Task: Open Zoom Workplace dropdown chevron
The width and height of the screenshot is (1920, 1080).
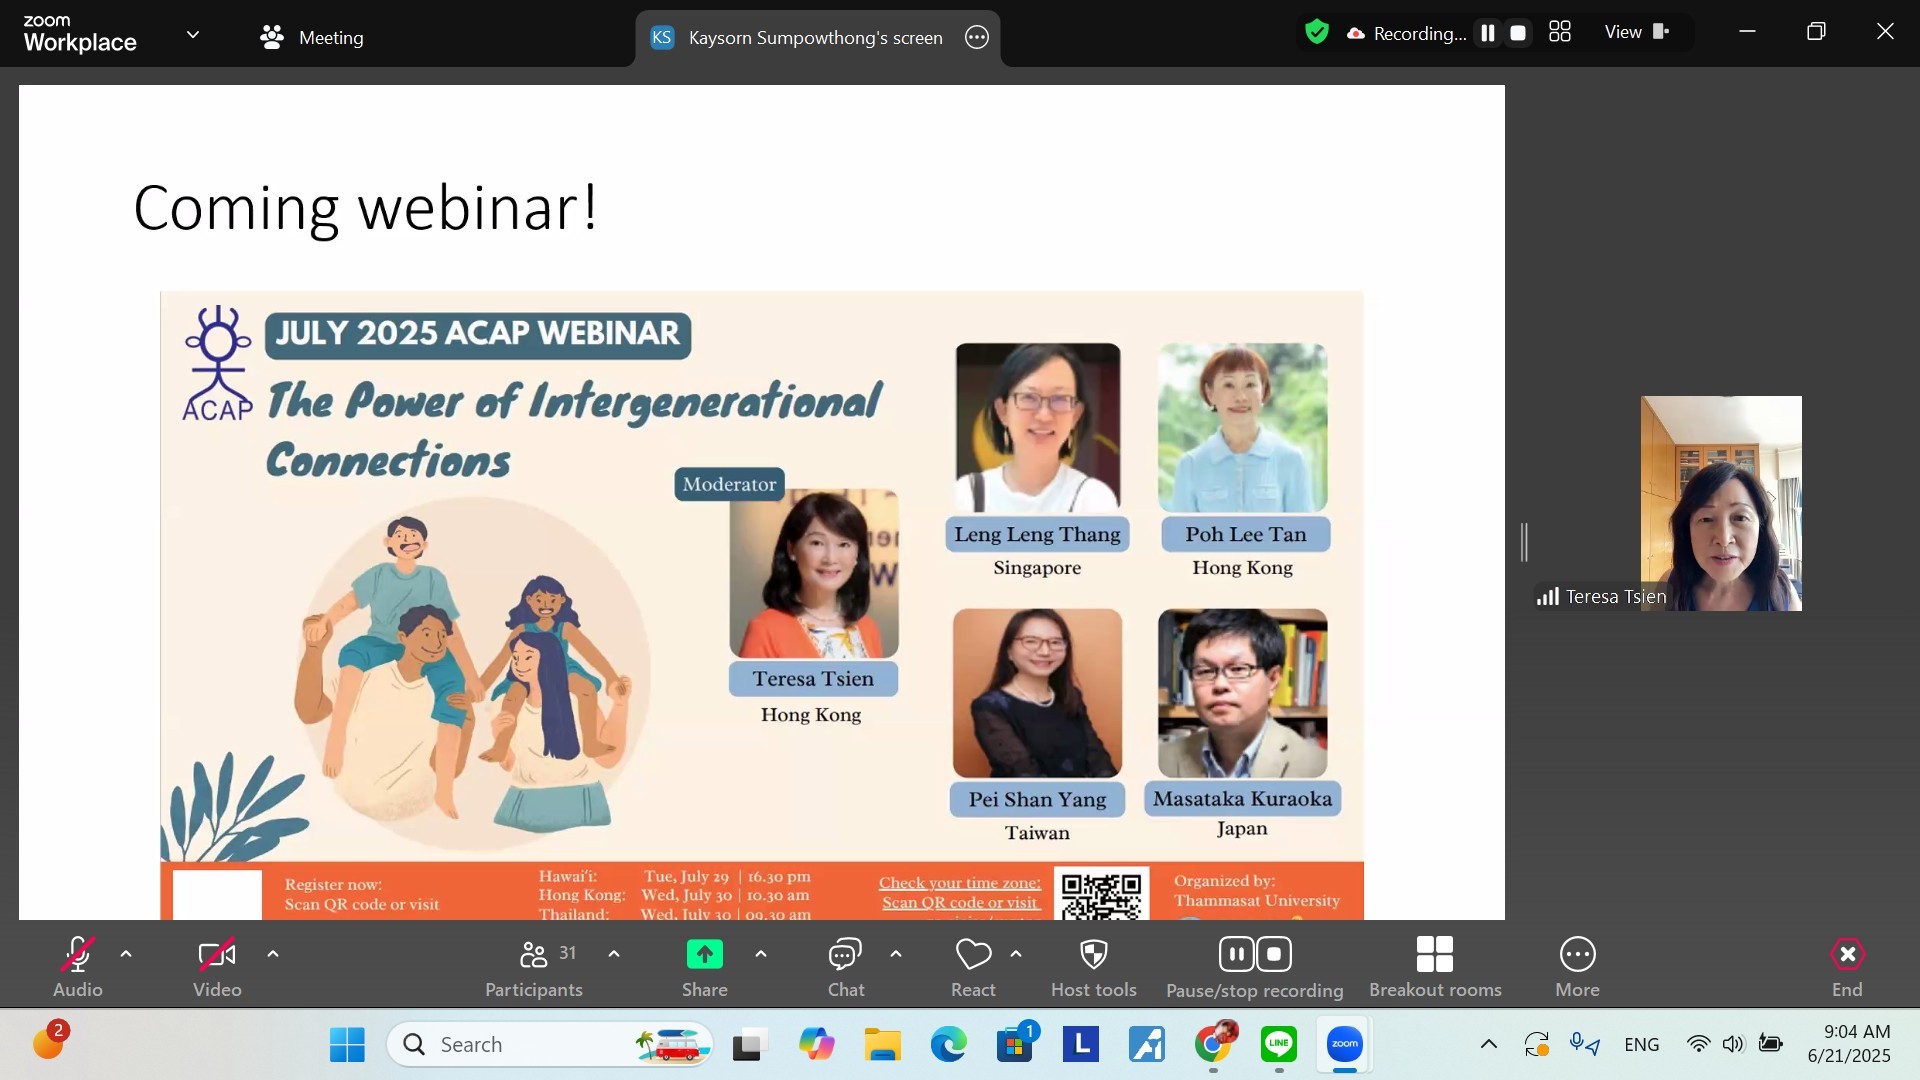Action: (x=193, y=35)
